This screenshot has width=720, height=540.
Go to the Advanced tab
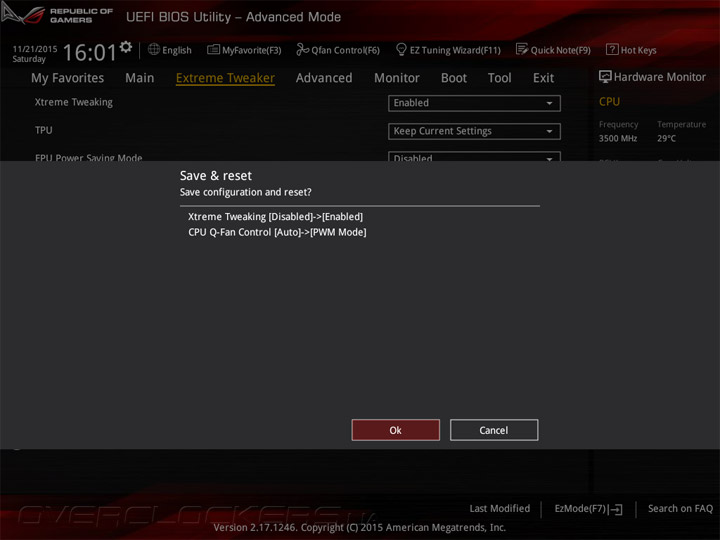coord(324,78)
